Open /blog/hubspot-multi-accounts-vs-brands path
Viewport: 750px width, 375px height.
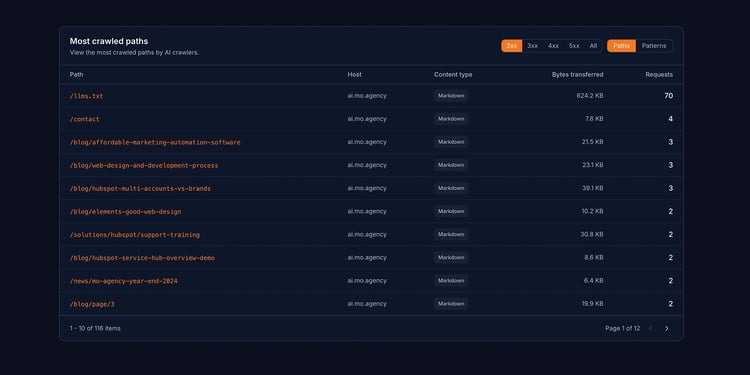pyautogui.click(x=140, y=188)
